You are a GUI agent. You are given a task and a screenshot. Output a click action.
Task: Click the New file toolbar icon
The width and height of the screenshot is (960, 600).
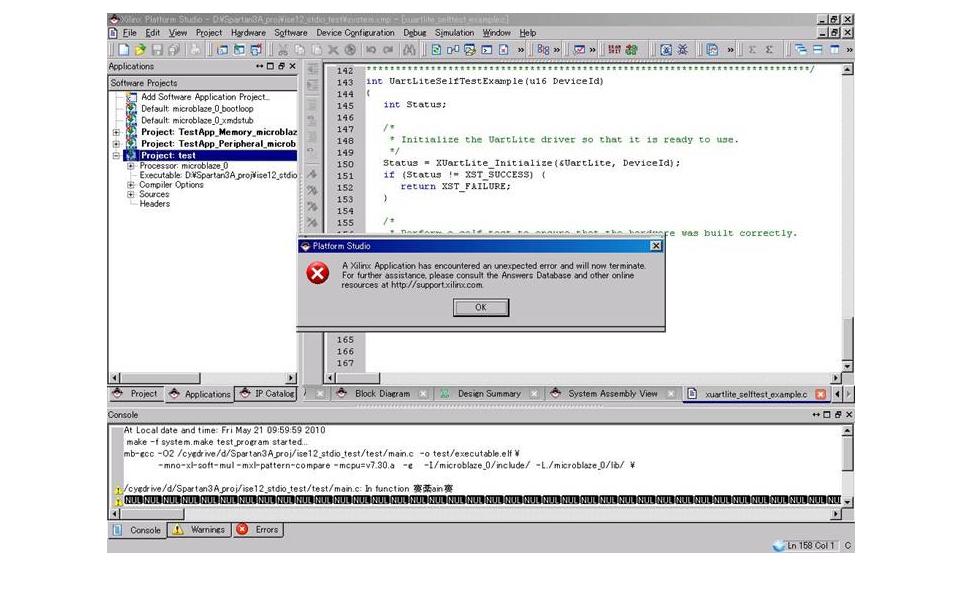pyautogui.click(x=123, y=49)
